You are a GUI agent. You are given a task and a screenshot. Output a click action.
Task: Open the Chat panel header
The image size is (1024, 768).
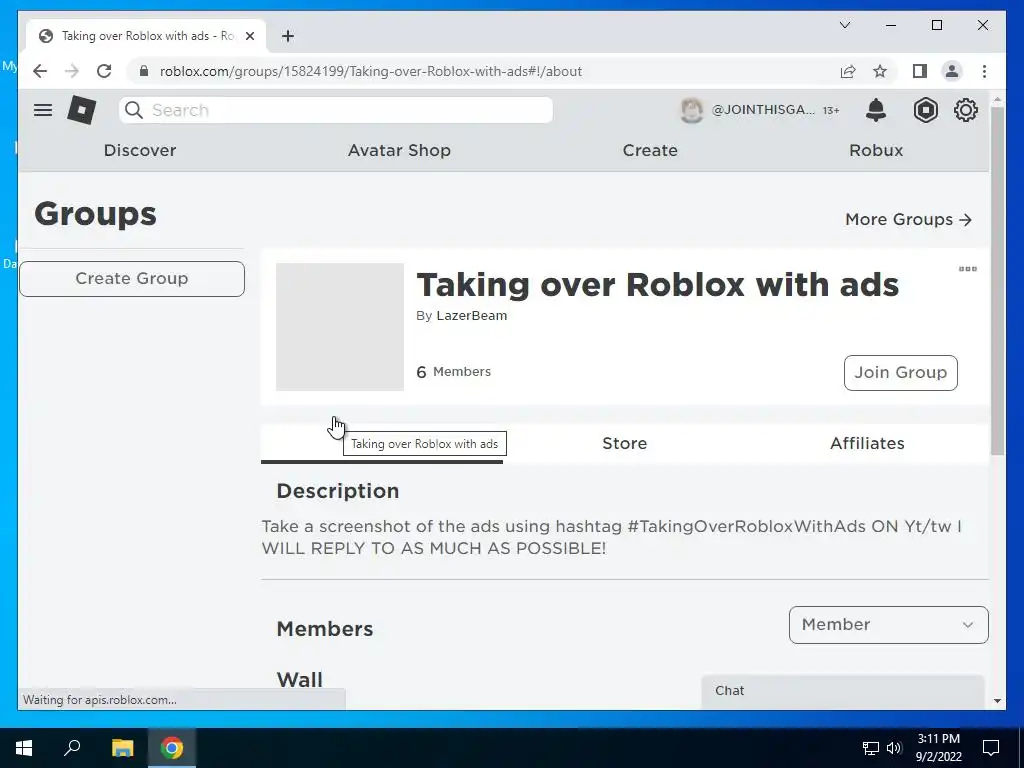point(842,691)
